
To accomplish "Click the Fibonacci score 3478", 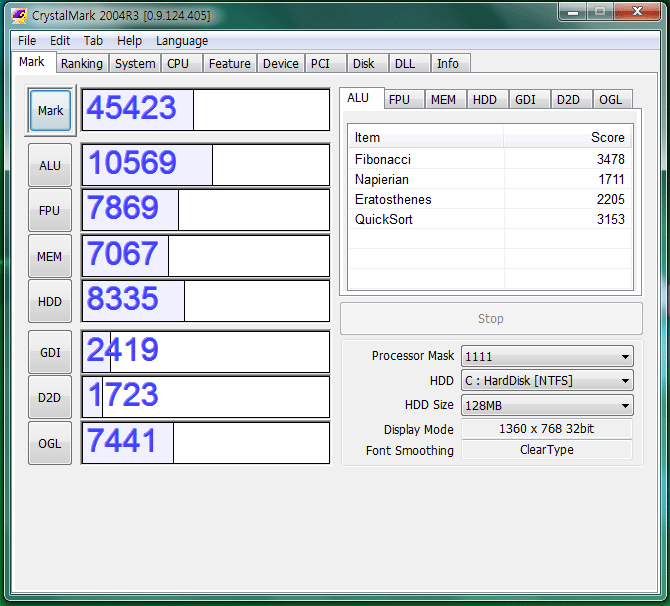I will pyautogui.click(x=611, y=159).
